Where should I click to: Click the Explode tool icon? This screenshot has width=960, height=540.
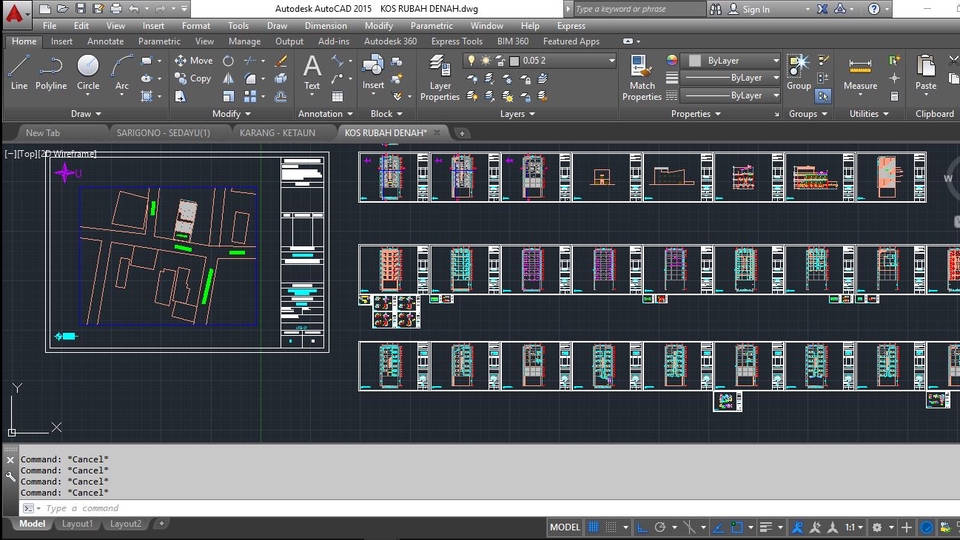[281, 78]
